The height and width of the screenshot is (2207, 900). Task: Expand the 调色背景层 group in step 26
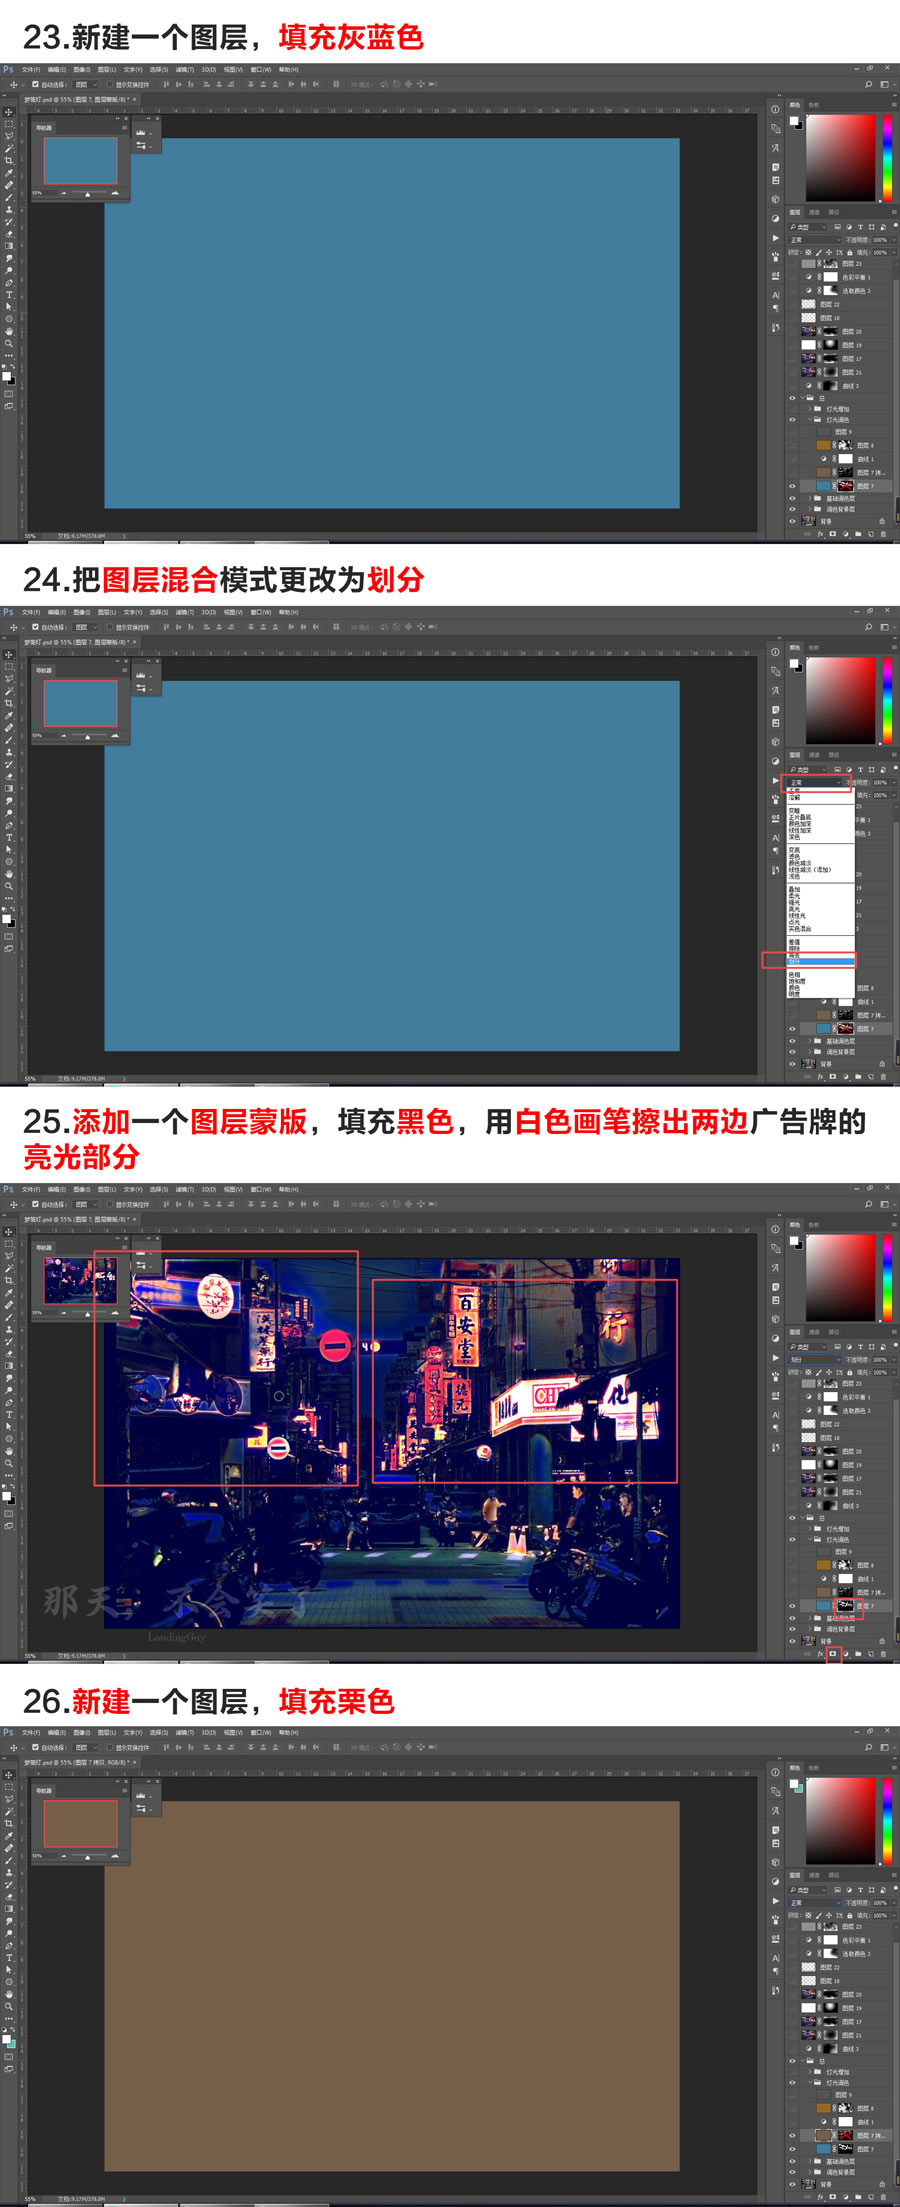(810, 2172)
